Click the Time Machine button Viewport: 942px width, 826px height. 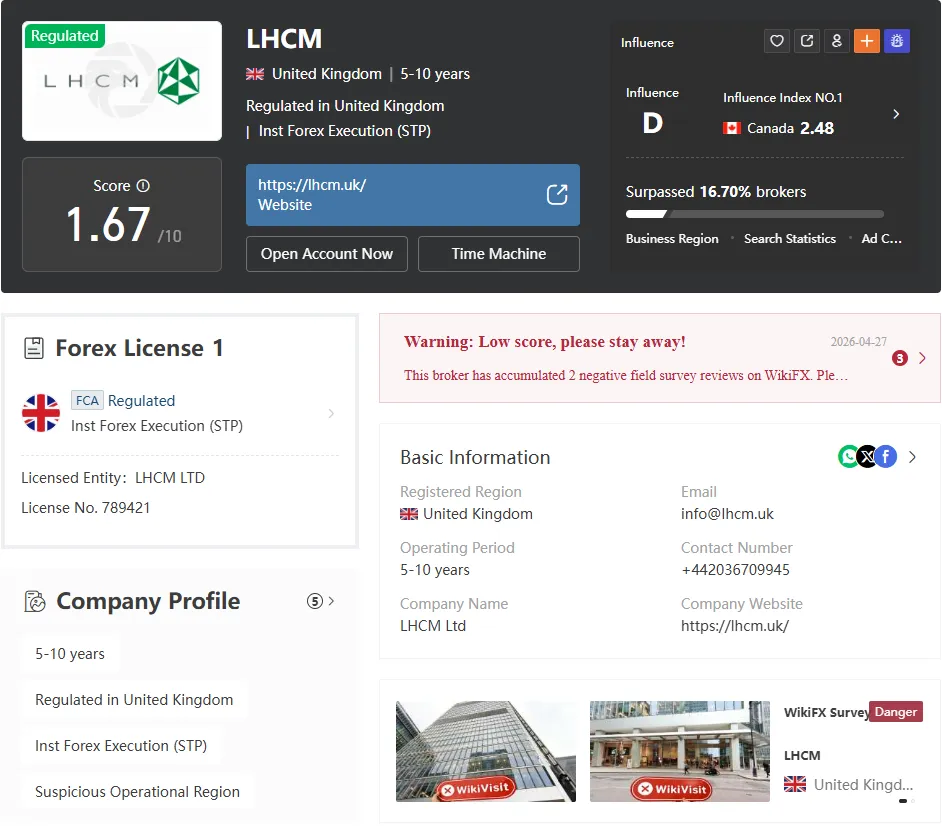tap(499, 254)
